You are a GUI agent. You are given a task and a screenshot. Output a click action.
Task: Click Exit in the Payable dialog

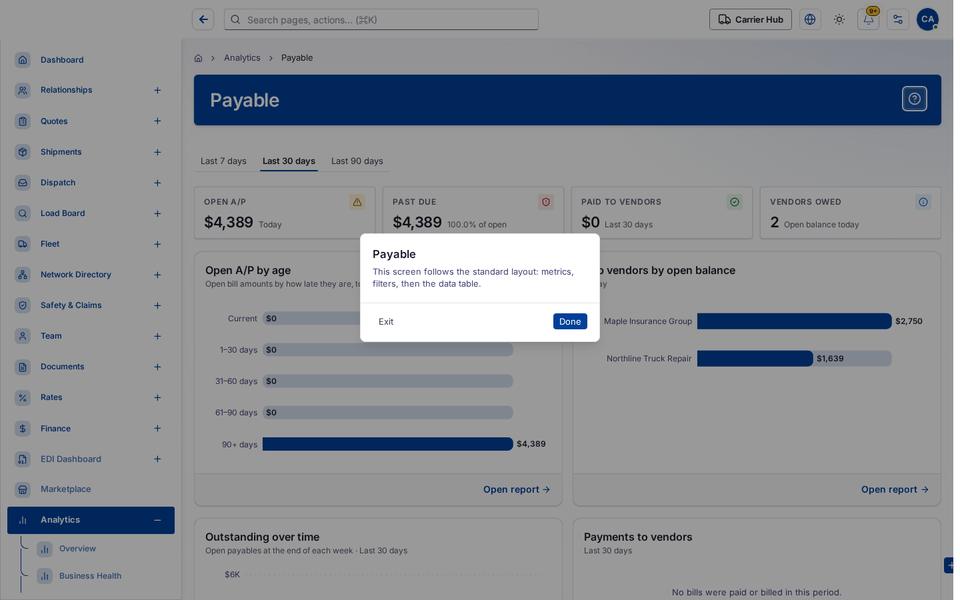(386, 322)
